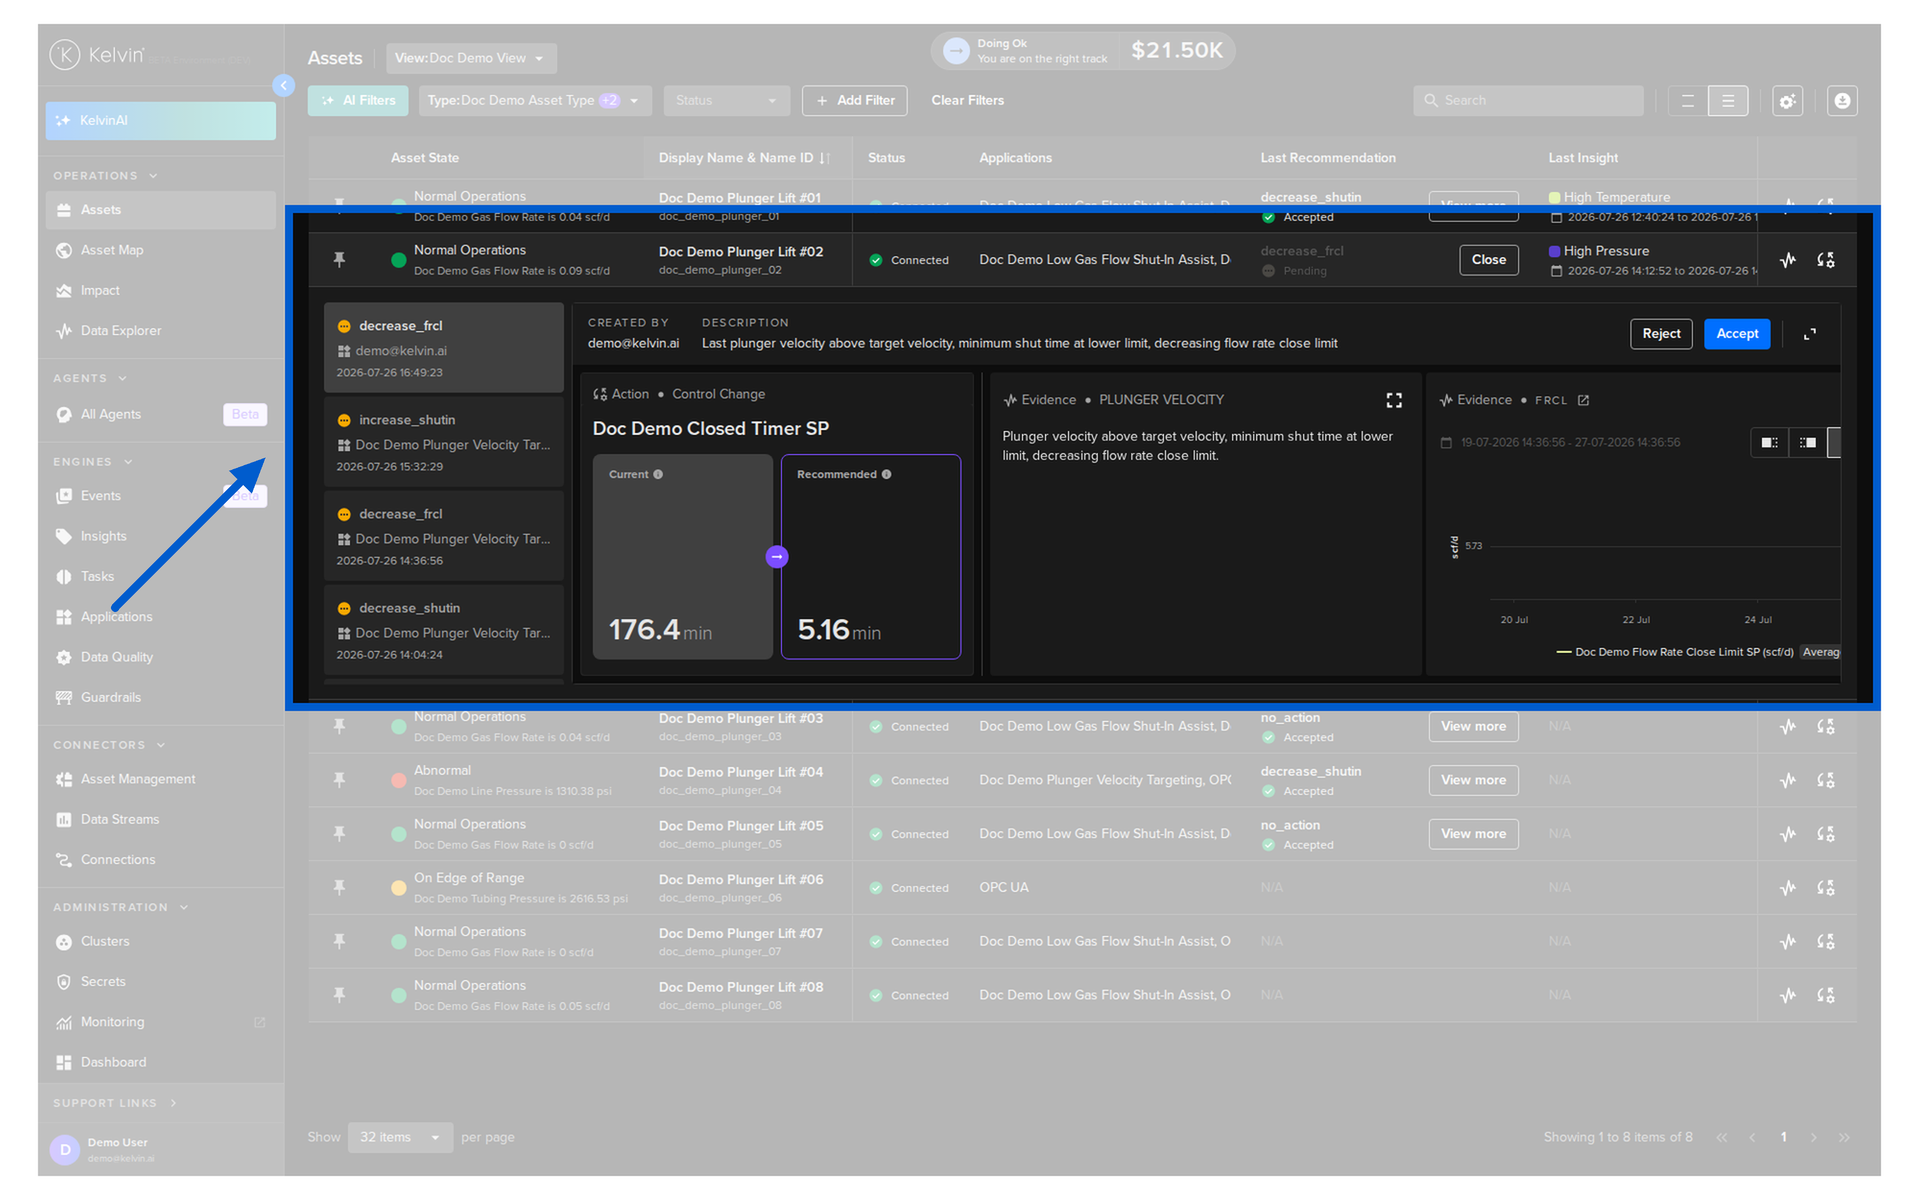Select the decrease_shutin recommendation card
The image size is (1920, 1200).
444,630
